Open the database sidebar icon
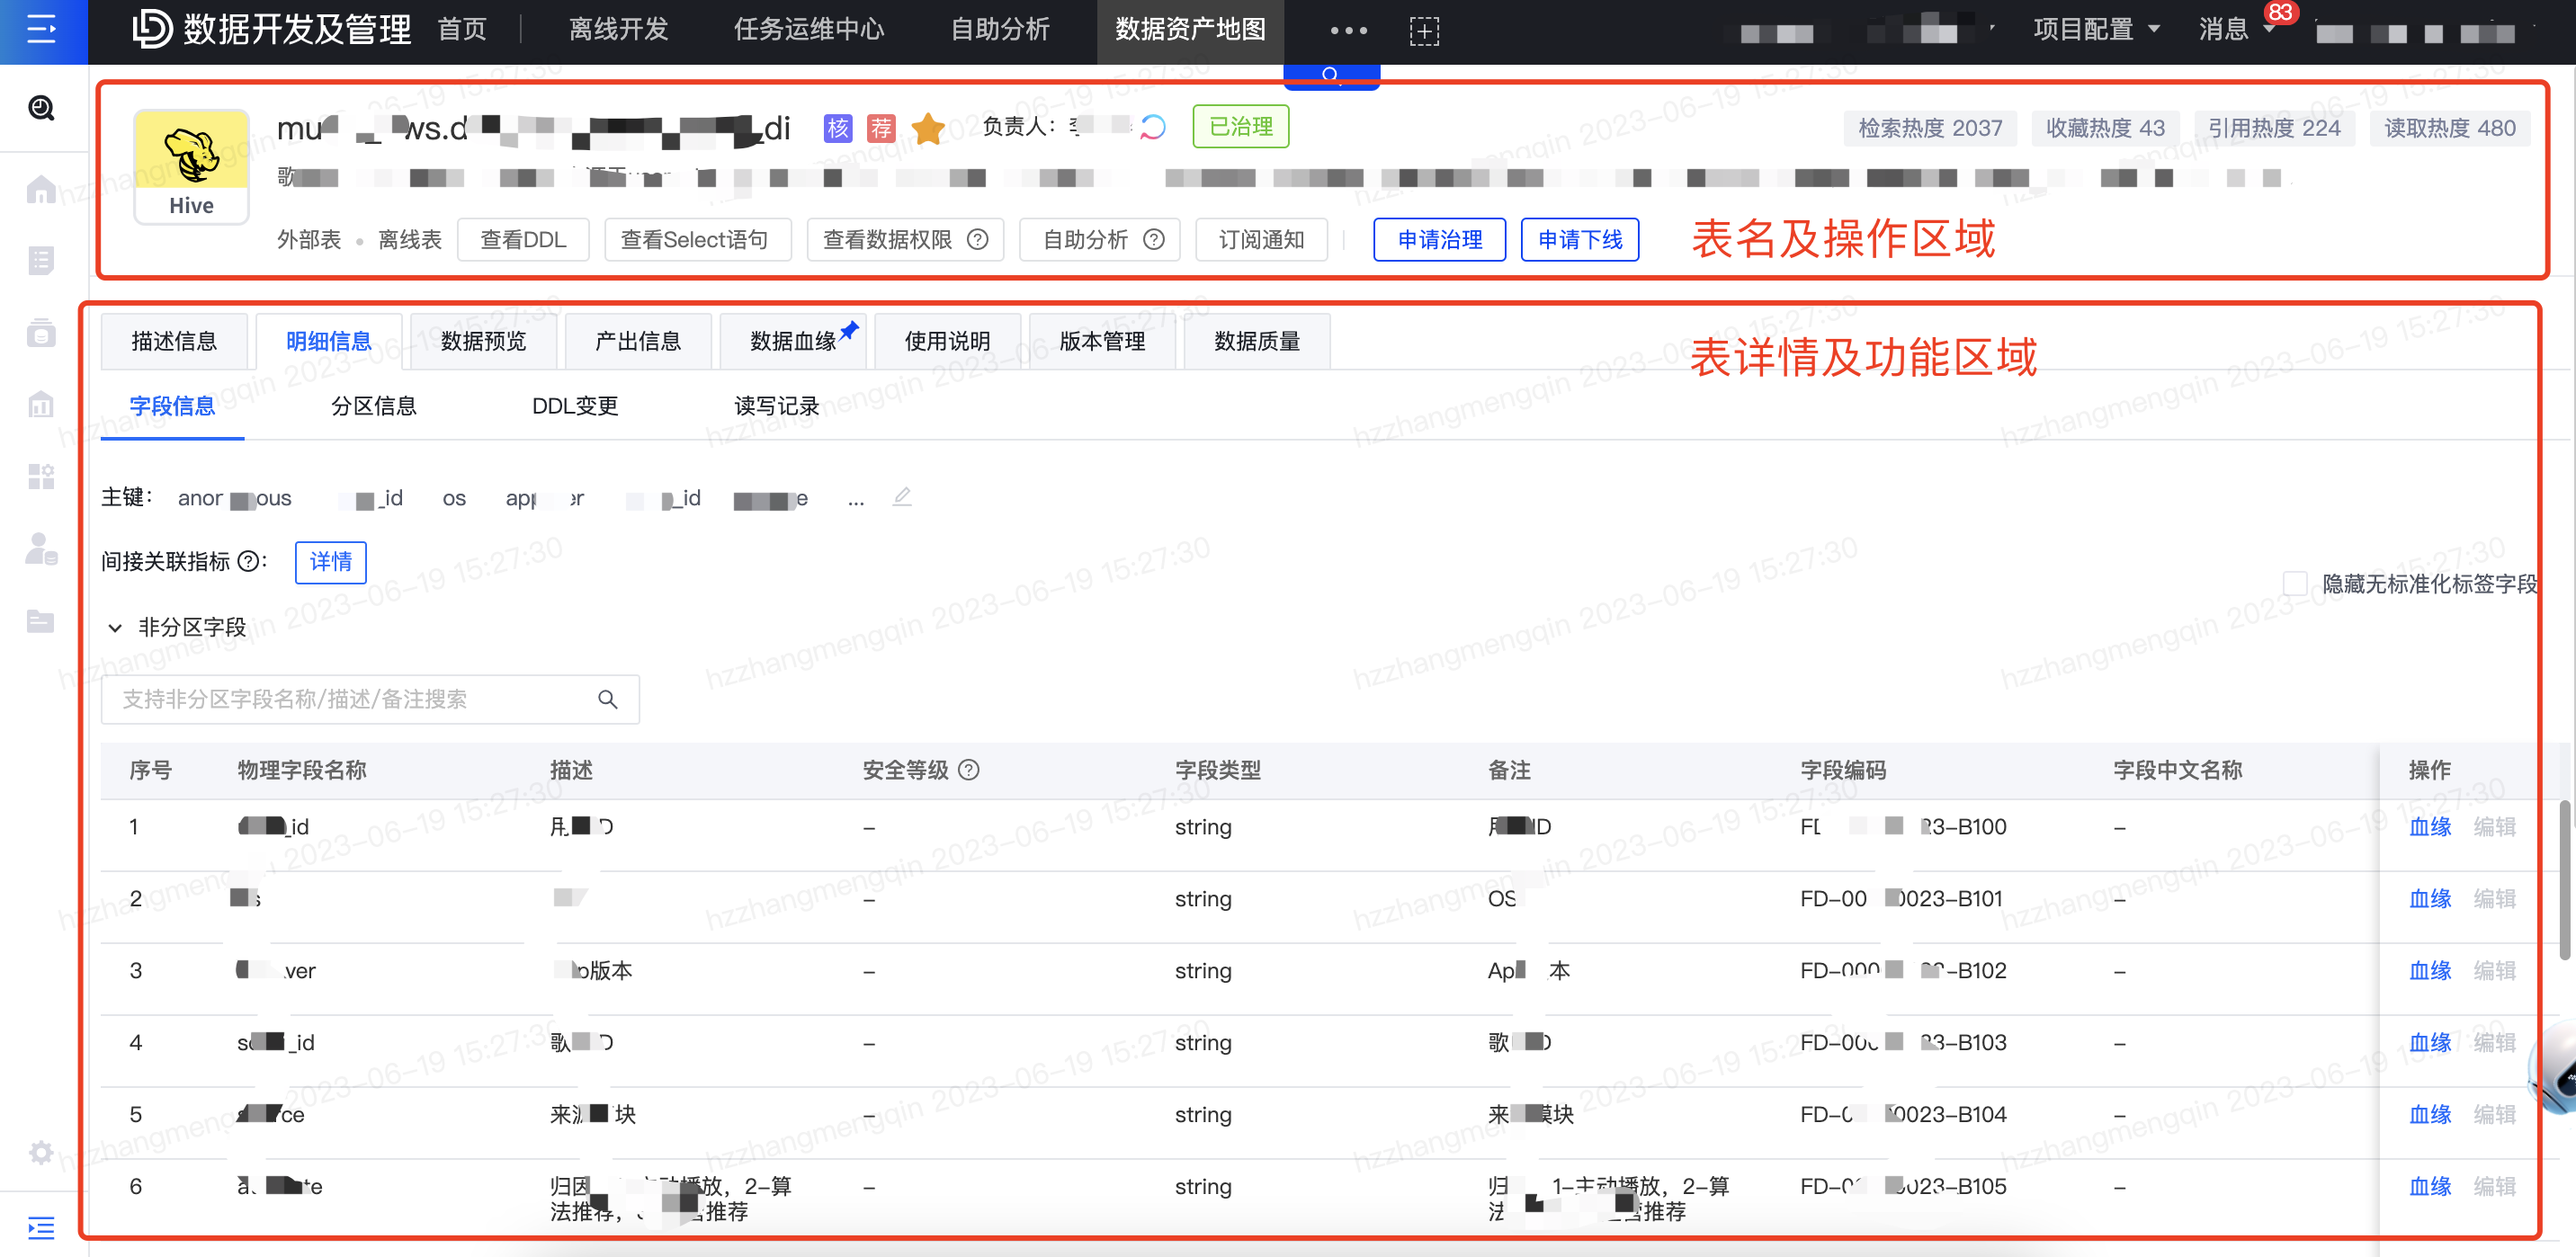The height and width of the screenshot is (1257, 2576). [41, 332]
